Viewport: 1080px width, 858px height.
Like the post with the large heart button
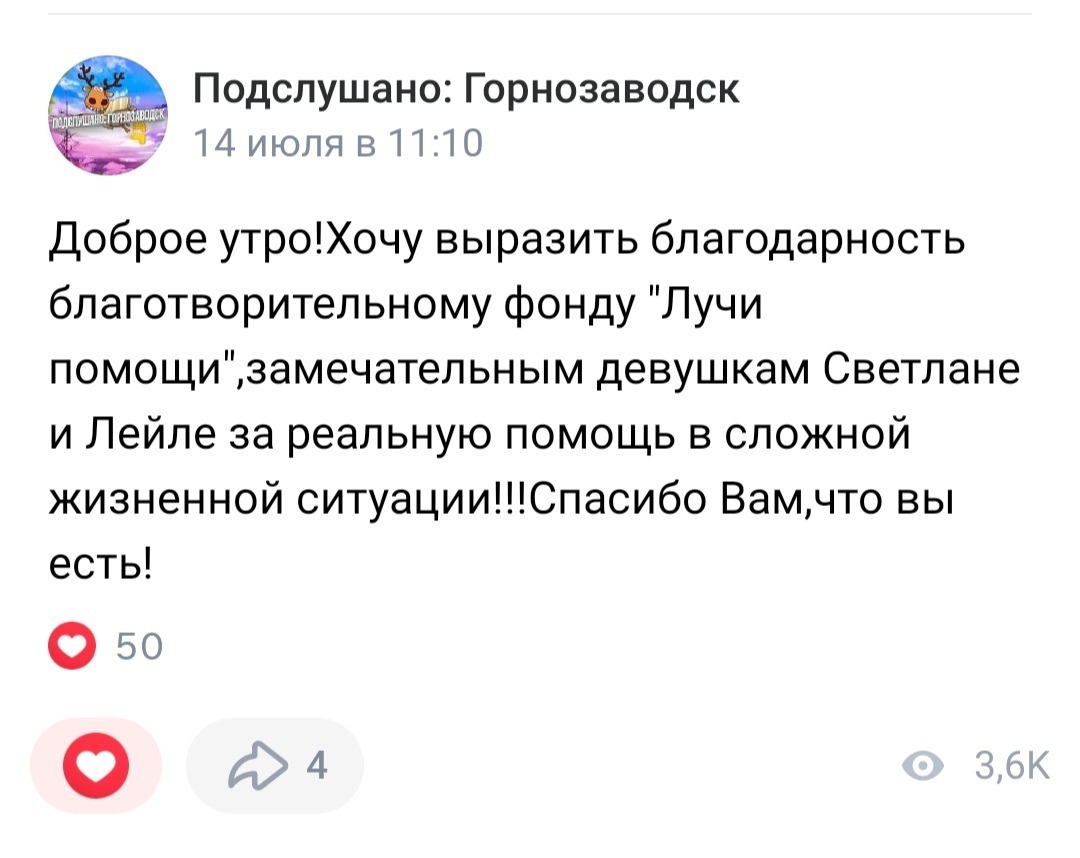coord(97,766)
